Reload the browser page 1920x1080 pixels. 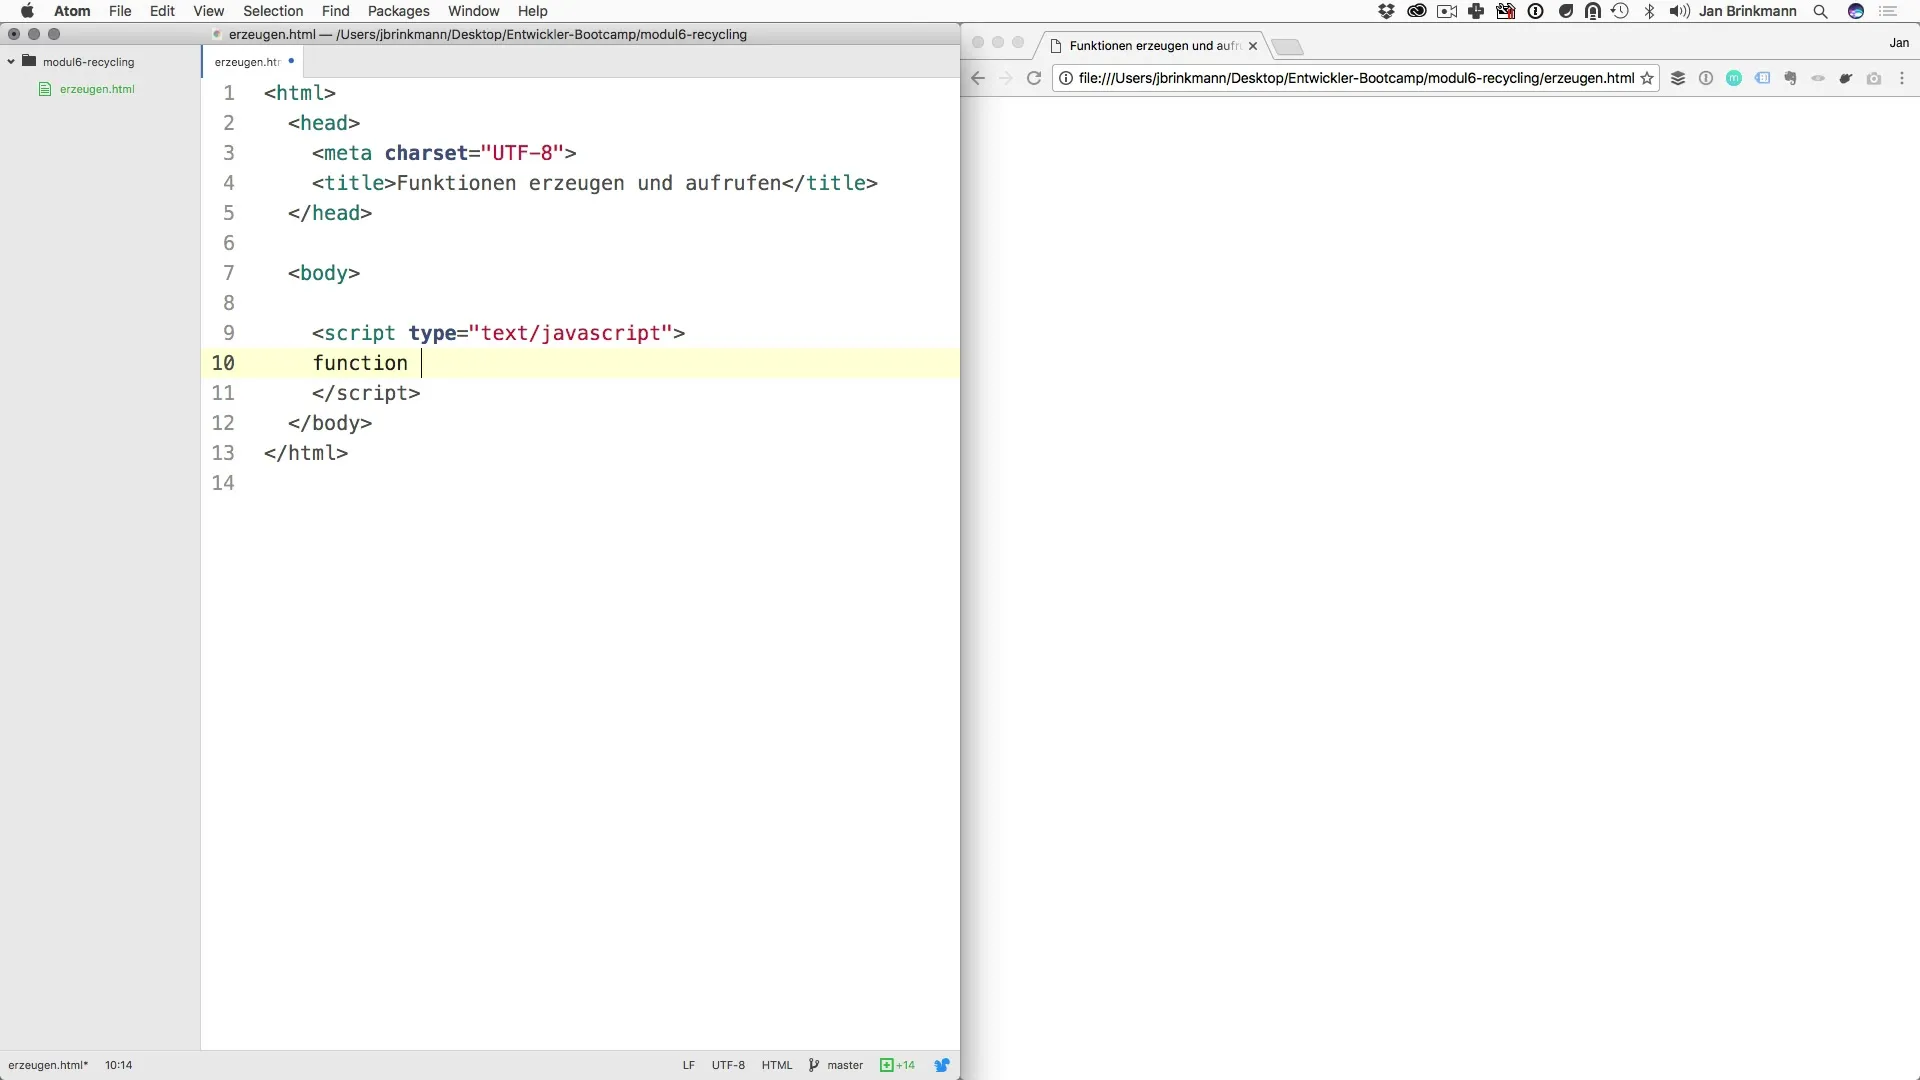pos(1034,78)
